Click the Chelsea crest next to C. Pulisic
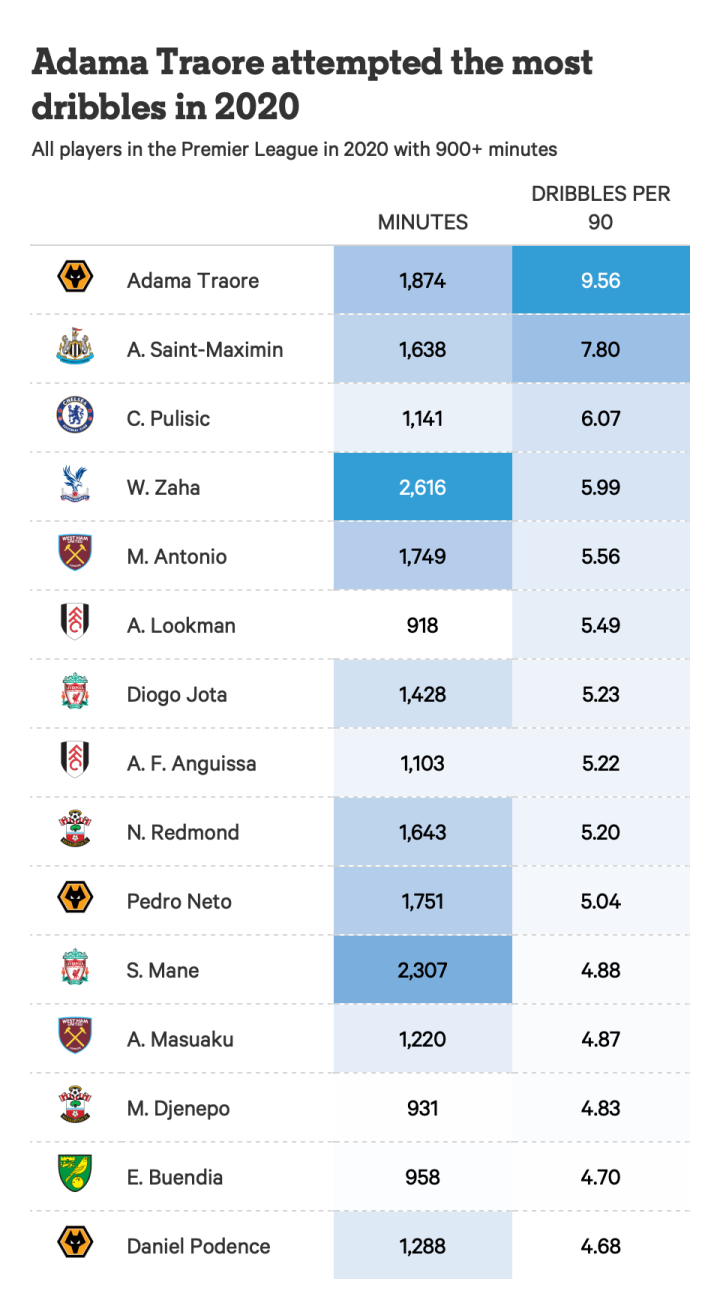 point(75,417)
